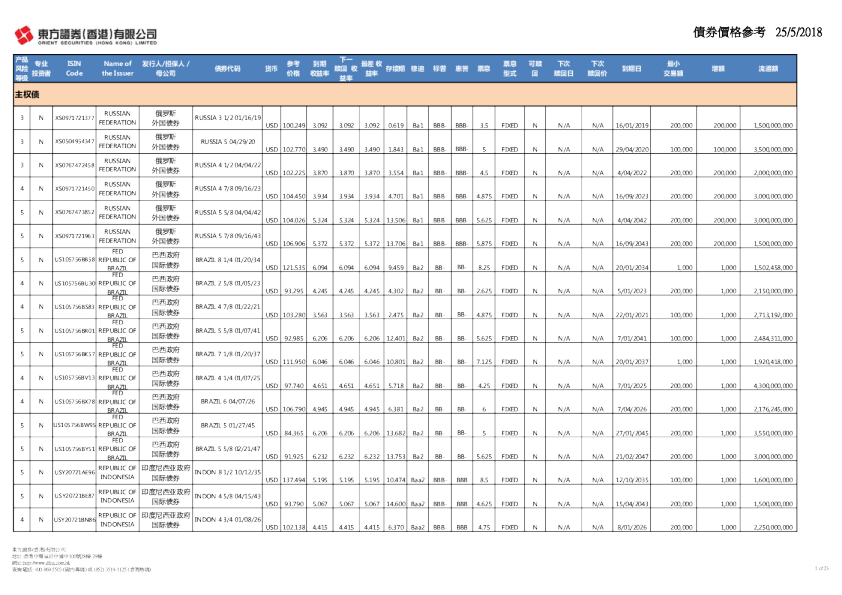The width and height of the screenshot is (842, 595).
Task: Click outstanding amount 2,484,311,000
Action: pyautogui.click(x=768, y=337)
